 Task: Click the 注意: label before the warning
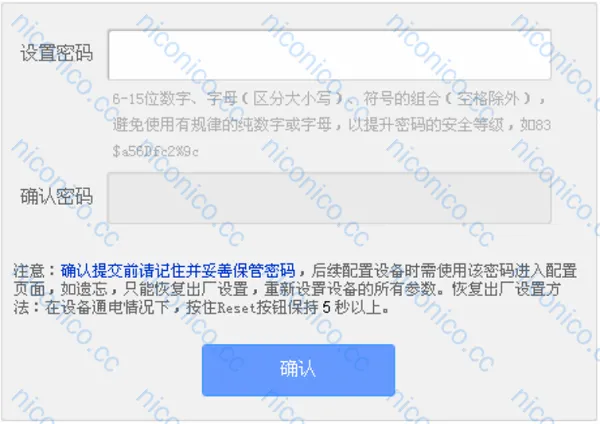pos(35,271)
